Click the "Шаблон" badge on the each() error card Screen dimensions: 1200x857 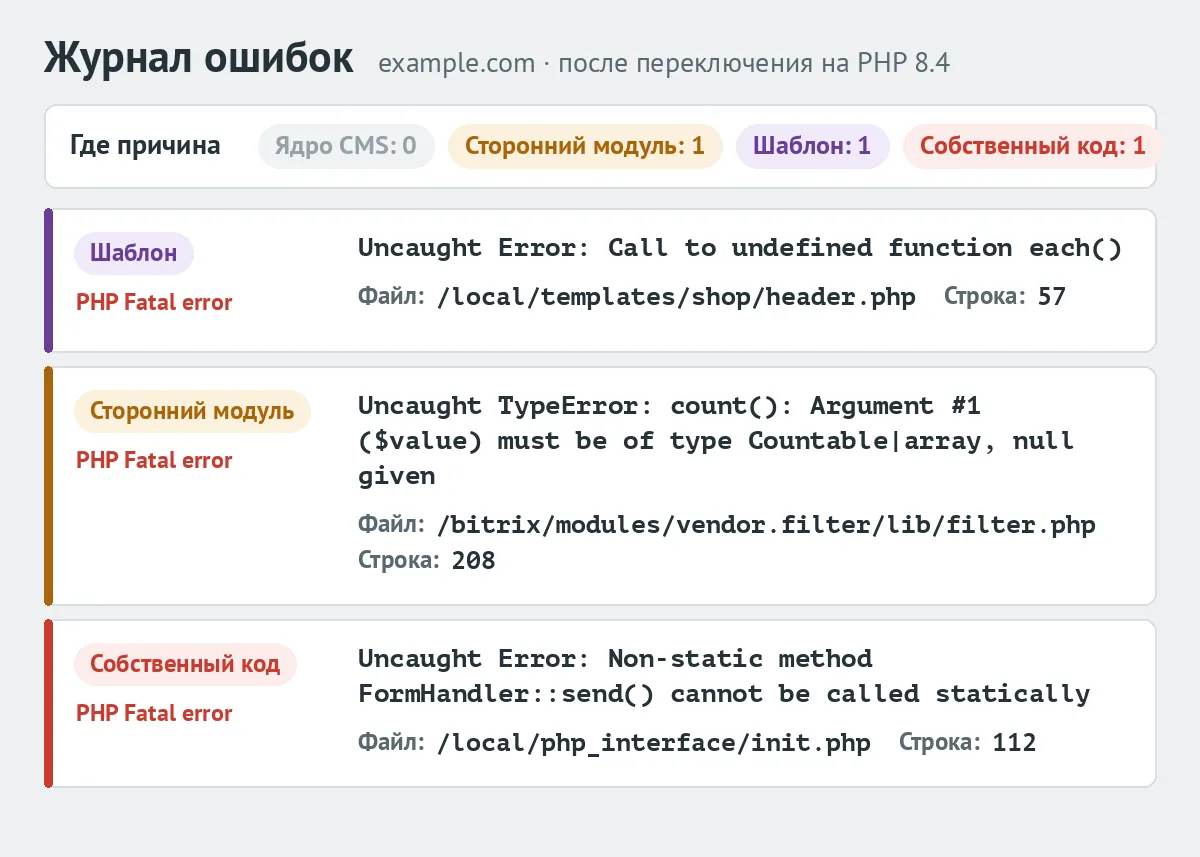coord(134,253)
